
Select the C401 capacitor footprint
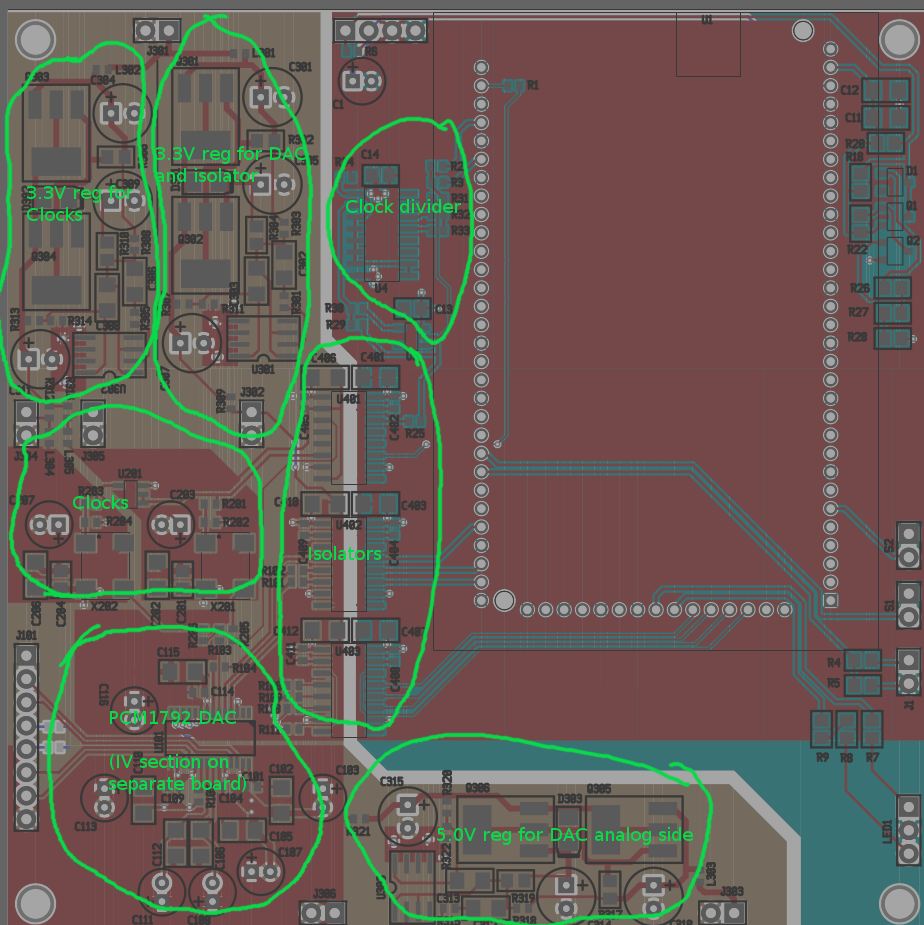(x=376, y=378)
